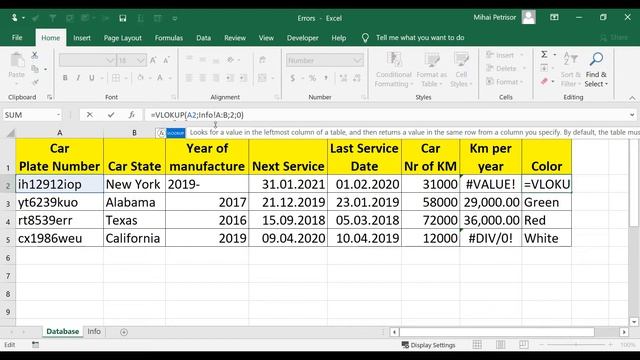Switch to the Formulas tab
The width and height of the screenshot is (640, 360).
tap(169, 38)
